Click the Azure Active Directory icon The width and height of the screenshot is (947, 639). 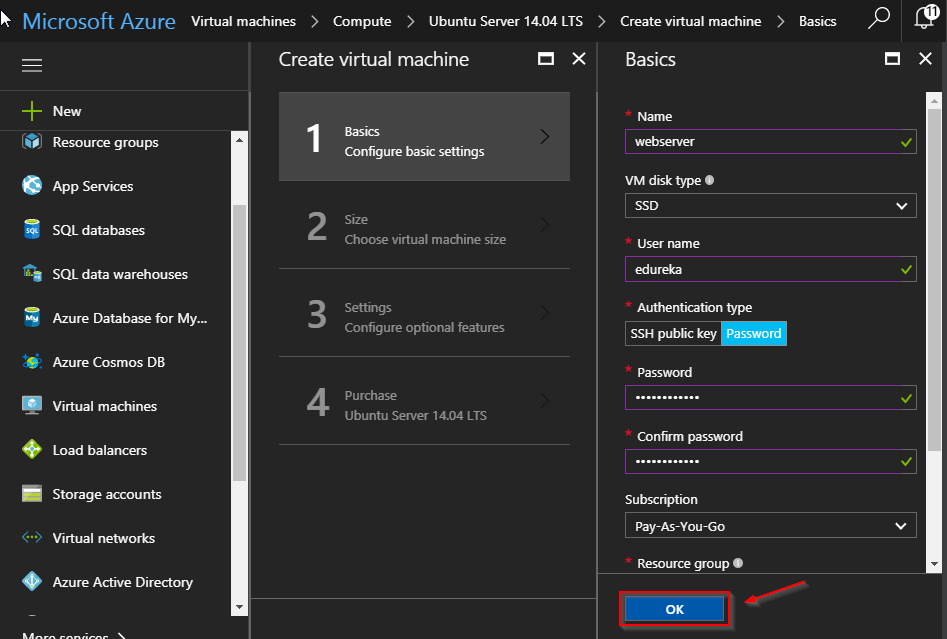click(32, 581)
